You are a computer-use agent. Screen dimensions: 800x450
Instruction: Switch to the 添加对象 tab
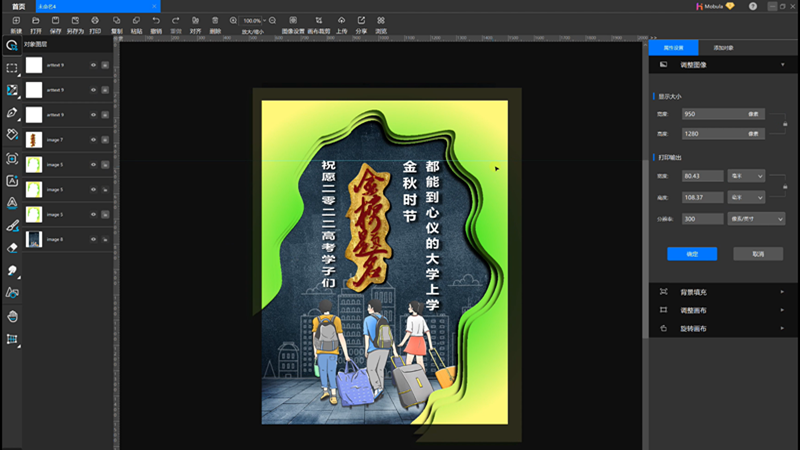[x=723, y=47]
